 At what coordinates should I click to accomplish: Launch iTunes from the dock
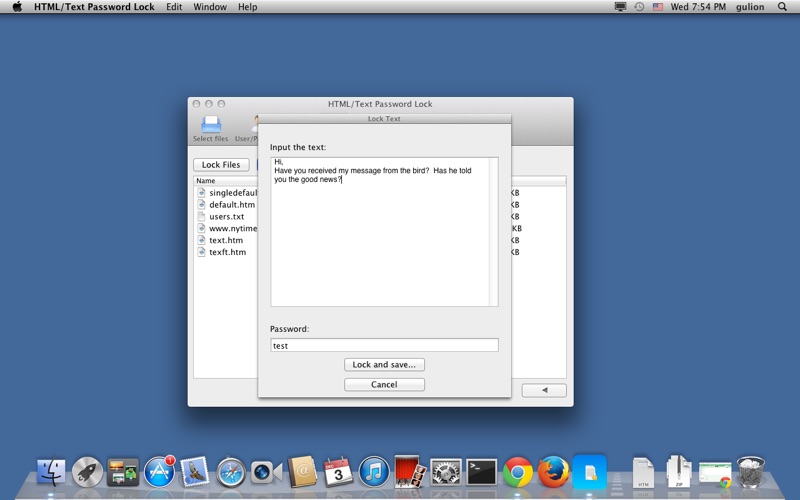(x=374, y=472)
